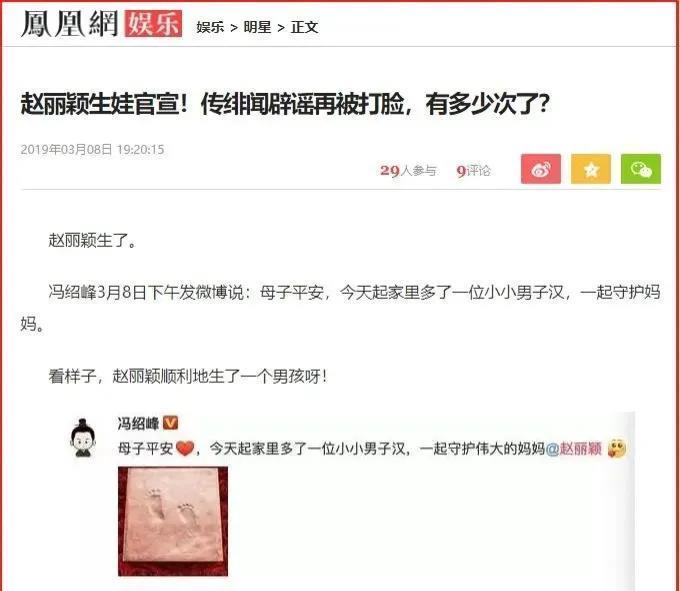This screenshot has width=680, height=591.
Task: Open the 9评论 comments link
Action: [x=473, y=171]
